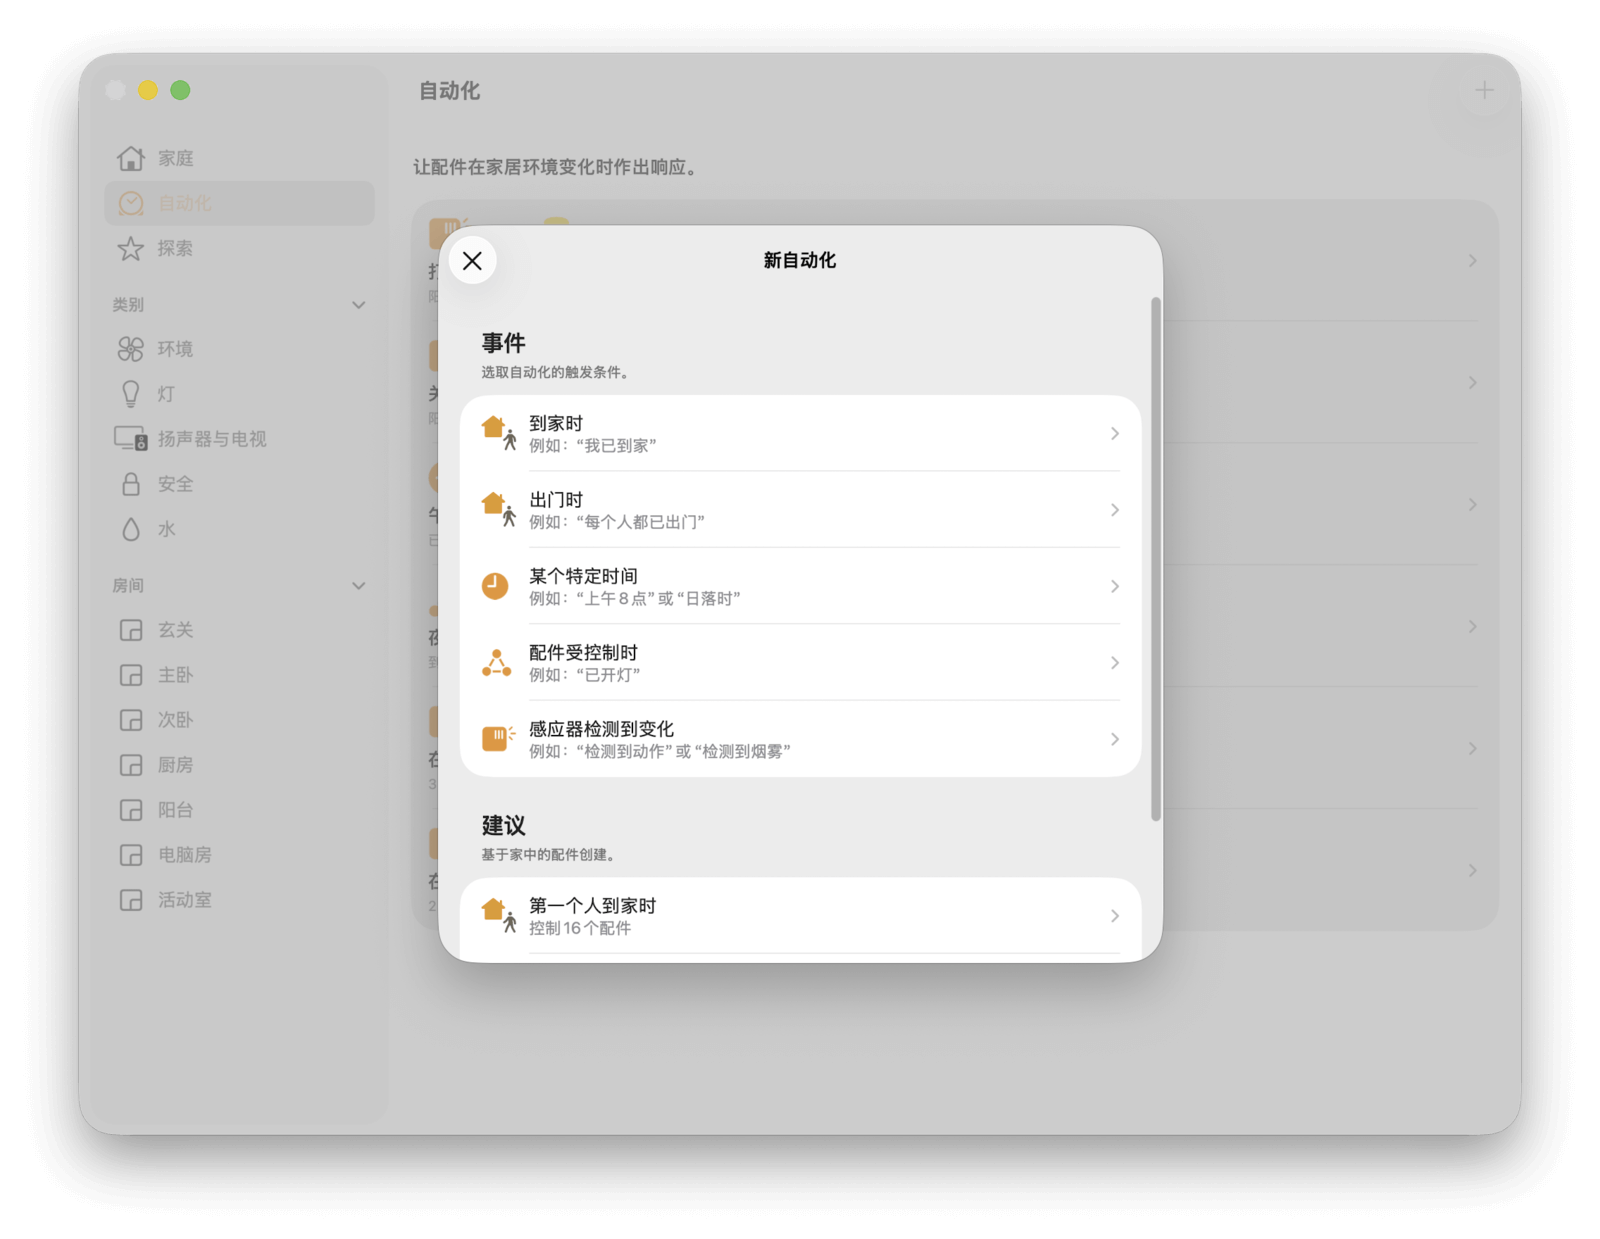This screenshot has height=1239, width=1600.
Task: Click the room icon beside 主卧
Action: coord(131,675)
